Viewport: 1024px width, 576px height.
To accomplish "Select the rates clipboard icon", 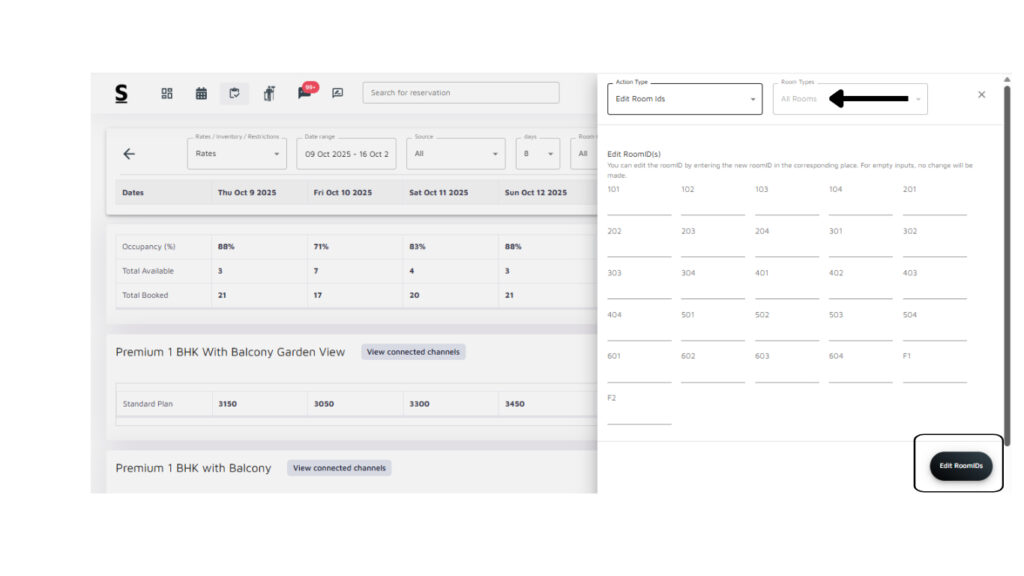I will pyautogui.click(x=234, y=93).
